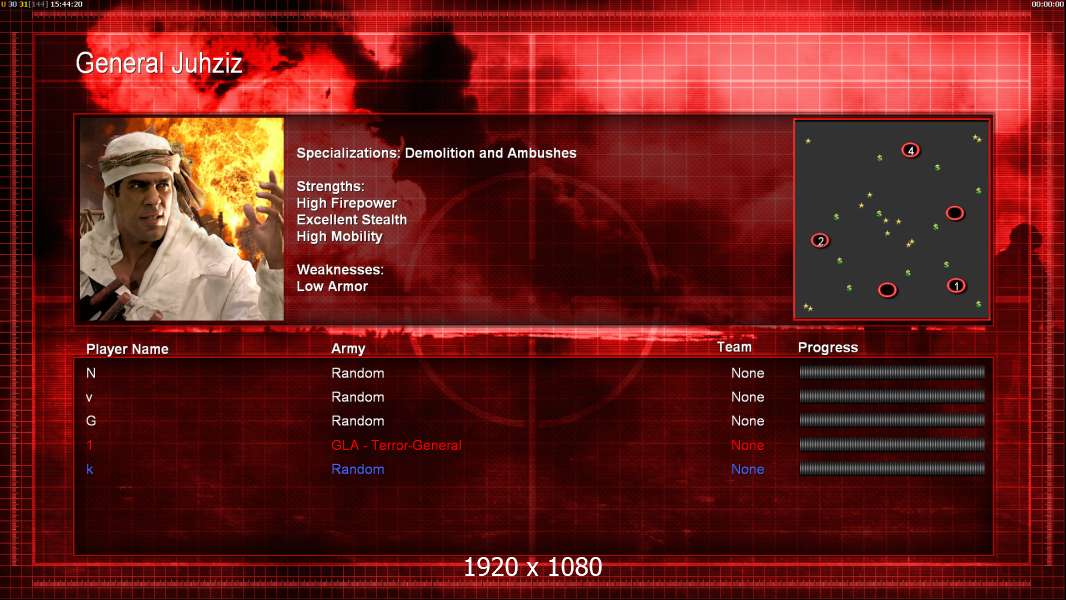This screenshot has height=600, width=1066.
Task: Click loading progress bar for player k
Action: click(x=892, y=468)
